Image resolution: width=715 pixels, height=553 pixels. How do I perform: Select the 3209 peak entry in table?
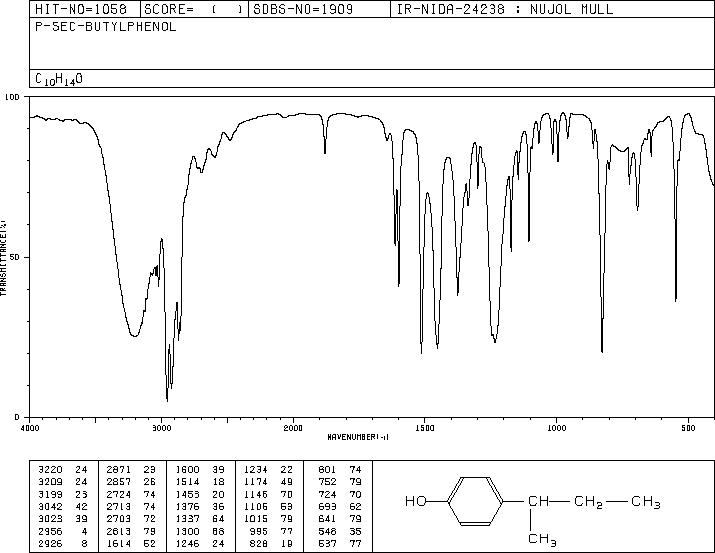tap(62, 482)
